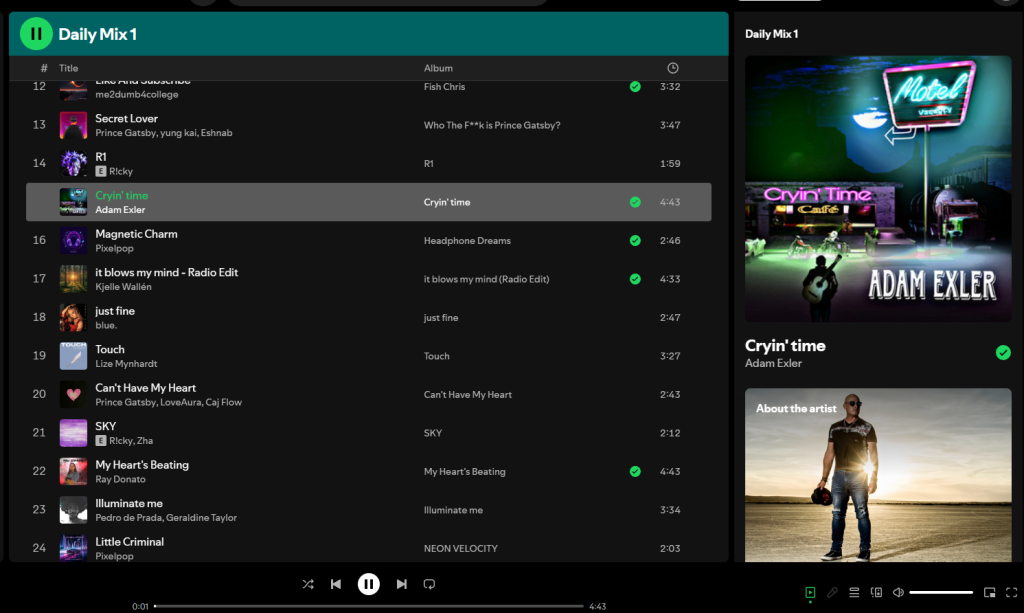Click the Magnetic Charm cover thumbnail
Screen dimensions: 1024x613
(73, 240)
